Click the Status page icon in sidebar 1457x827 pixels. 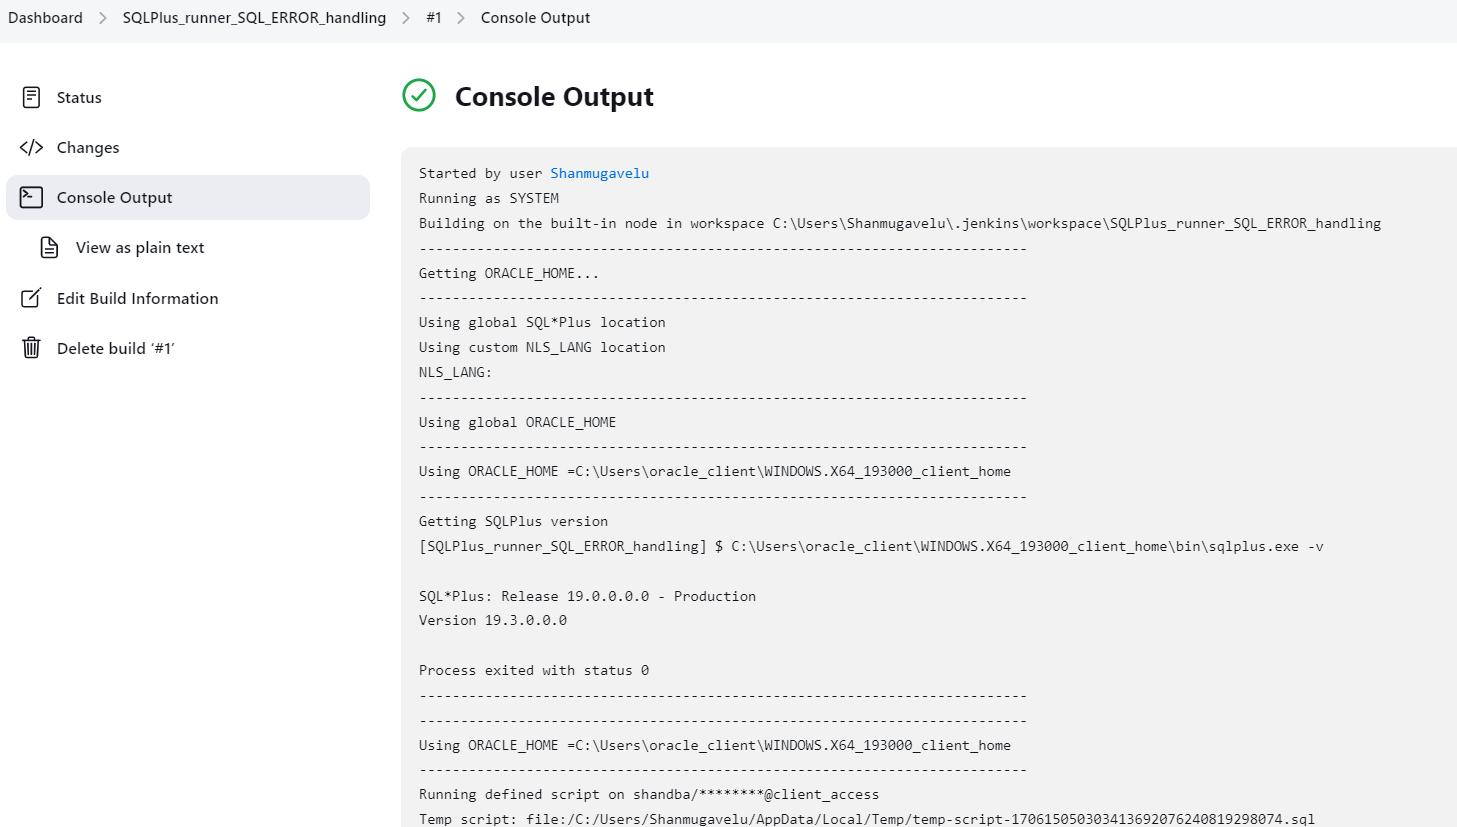pyautogui.click(x=31, y=97)
